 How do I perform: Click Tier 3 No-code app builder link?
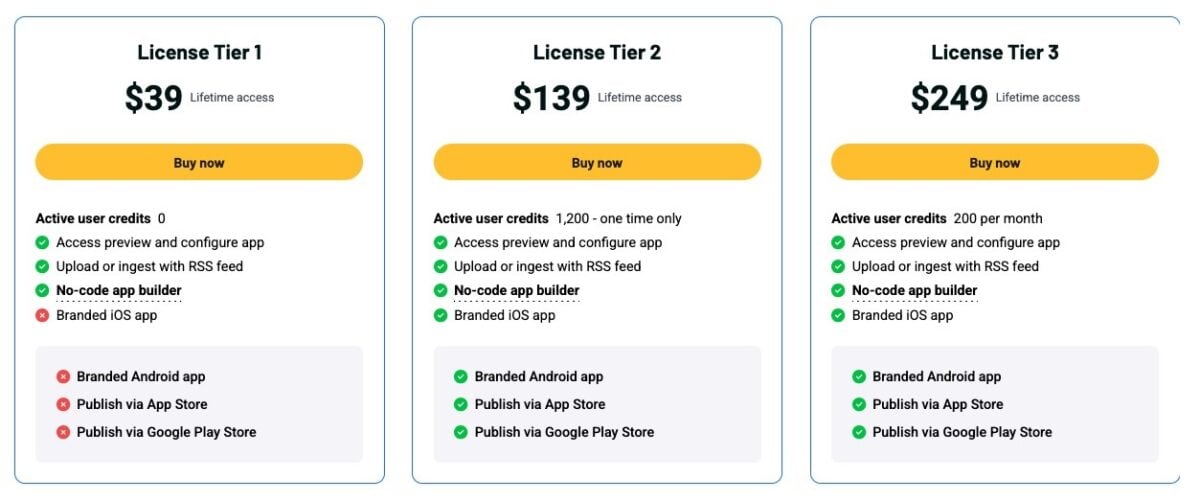pos(915,291)
